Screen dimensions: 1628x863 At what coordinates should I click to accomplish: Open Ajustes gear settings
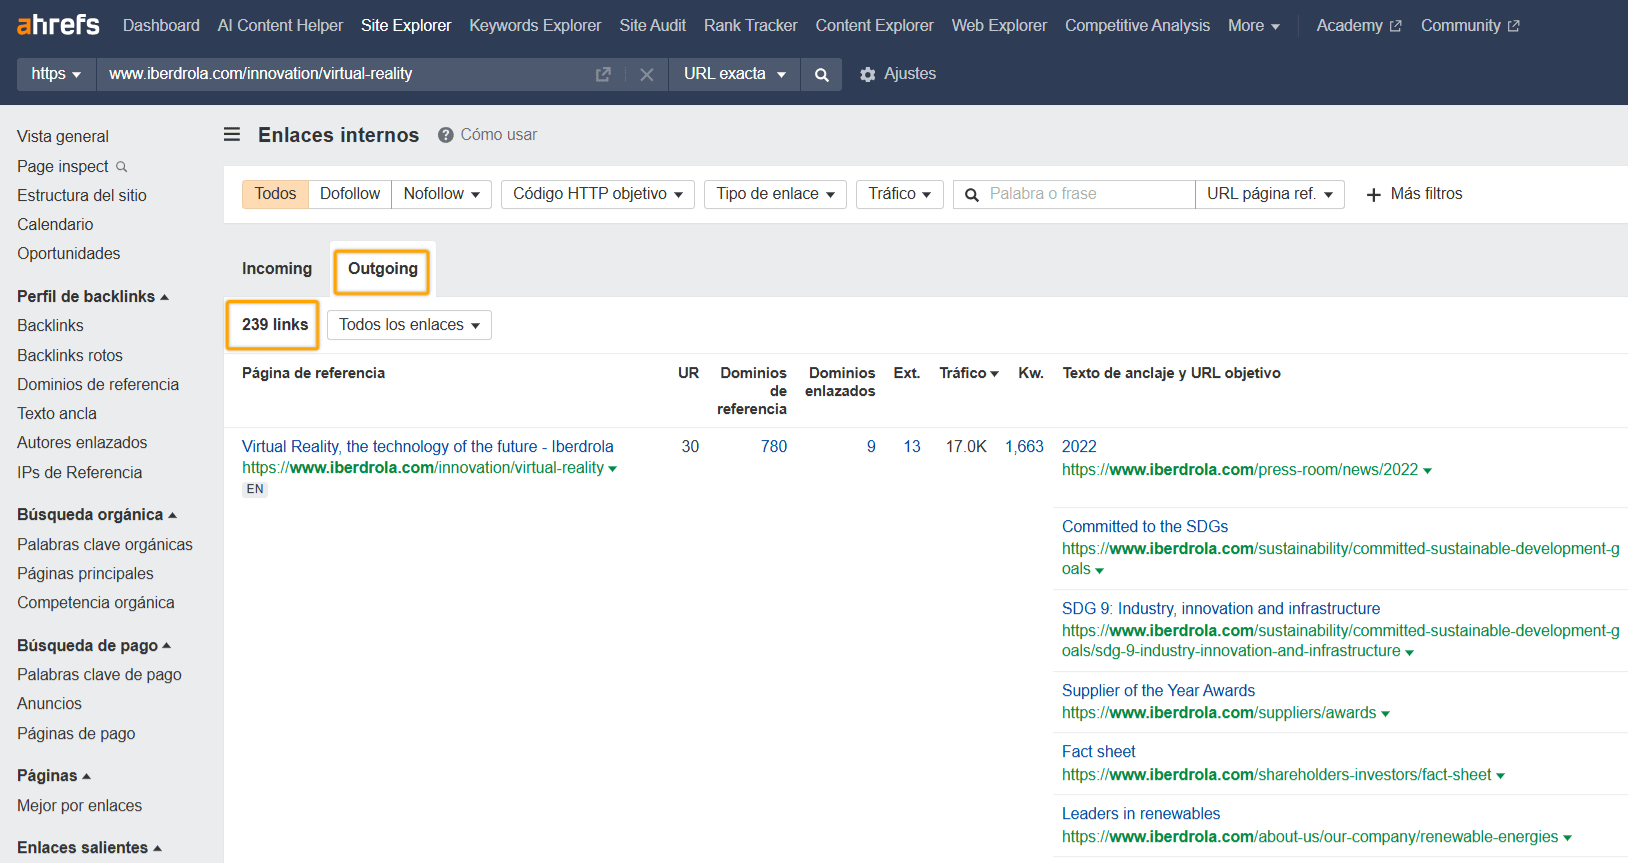pyautogui.click(x=868, y=74)
